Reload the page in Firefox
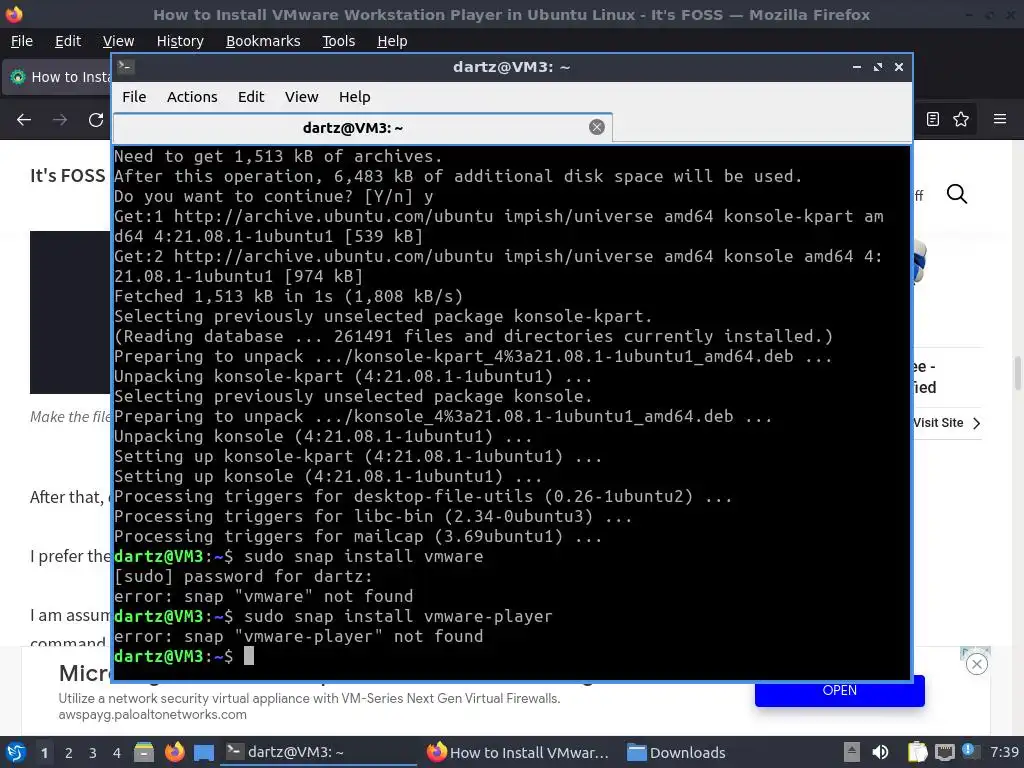 [96, 120]
